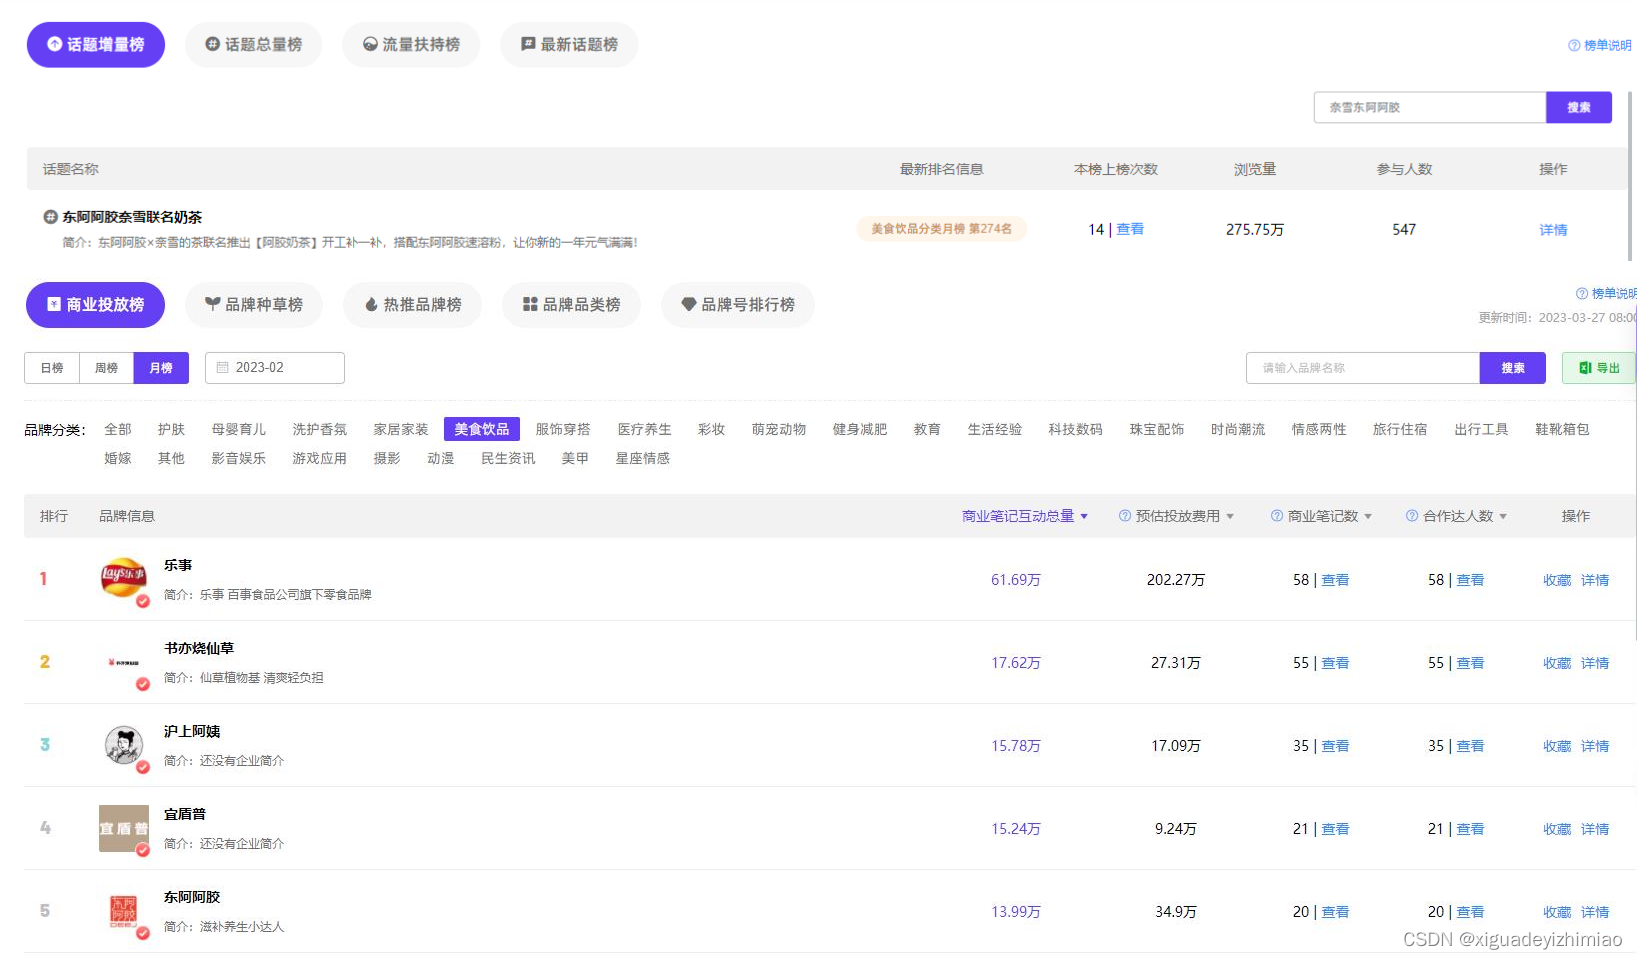View 书亦烧仙草 partner creators 查看 link

[1470, 663]
